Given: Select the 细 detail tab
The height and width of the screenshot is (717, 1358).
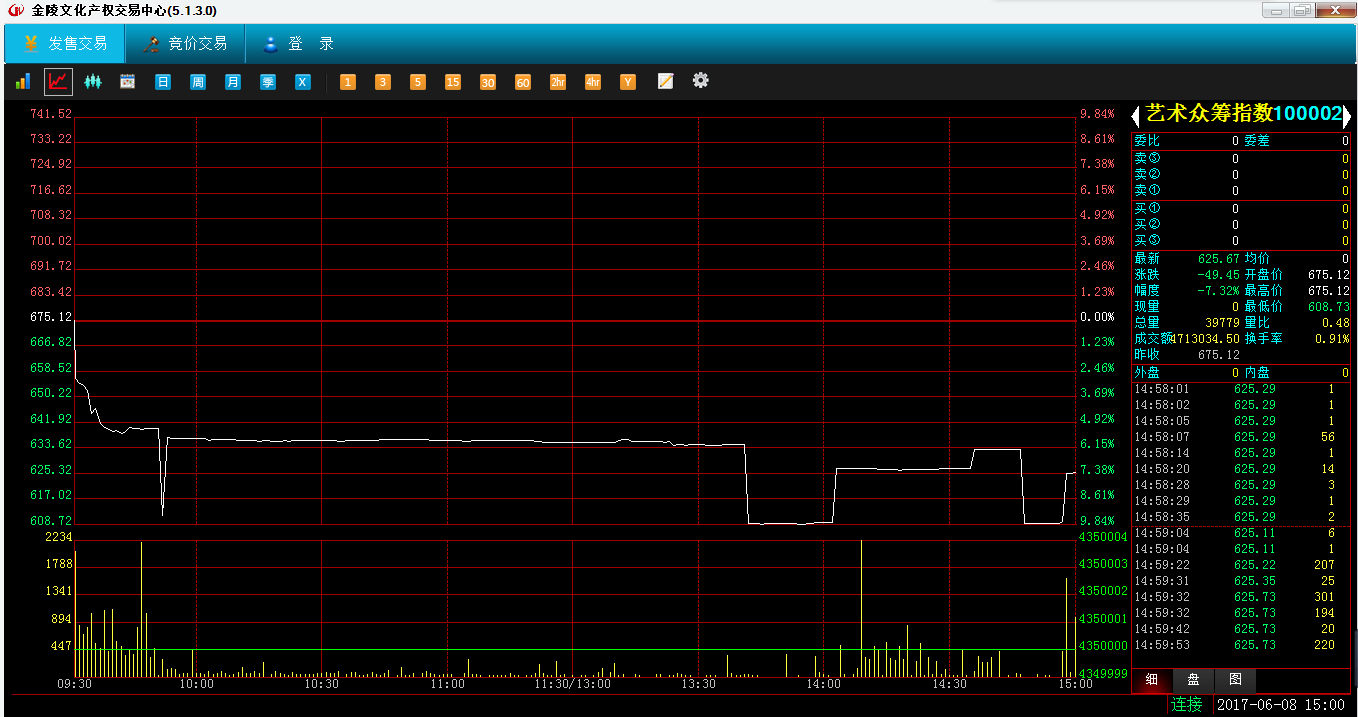Looking at the screenshot, I should [x=1152, y=680].
